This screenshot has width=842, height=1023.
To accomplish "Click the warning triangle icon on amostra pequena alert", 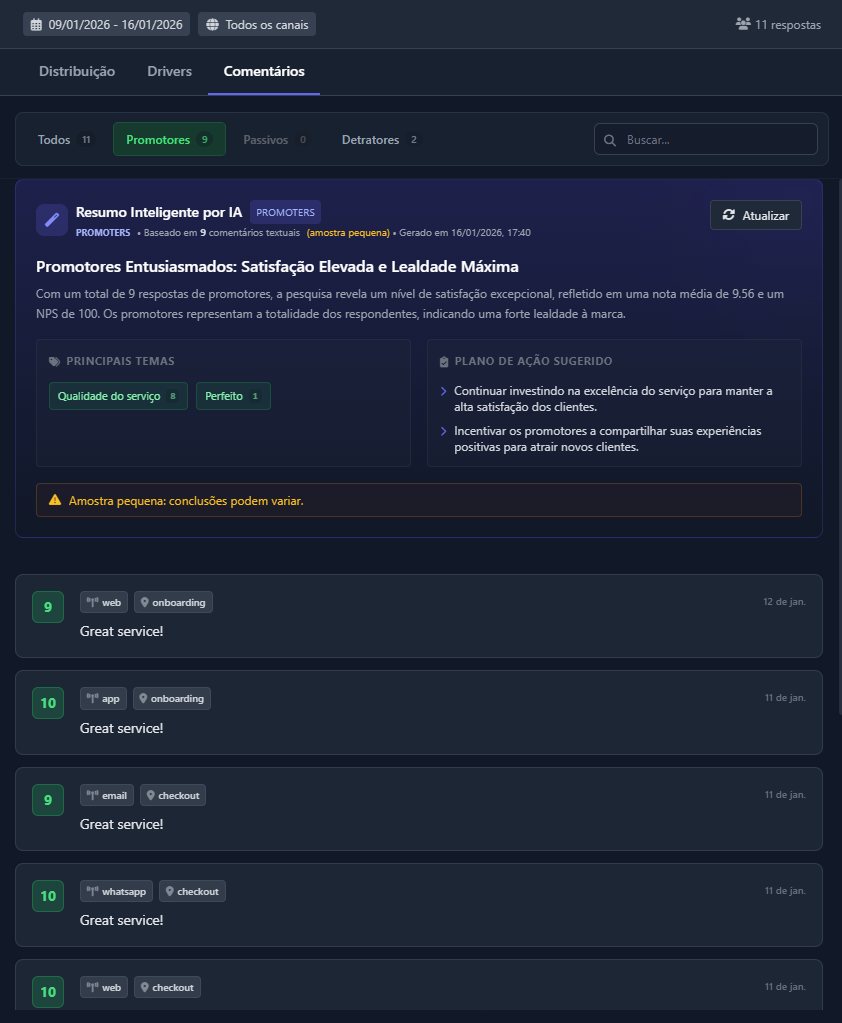I will (x=55, y=499).
